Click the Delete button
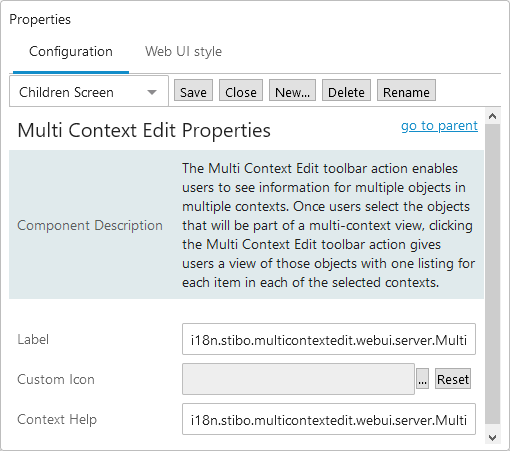Image resolution: width=510 pixels, height=451 pixels. tap(346, 90)
